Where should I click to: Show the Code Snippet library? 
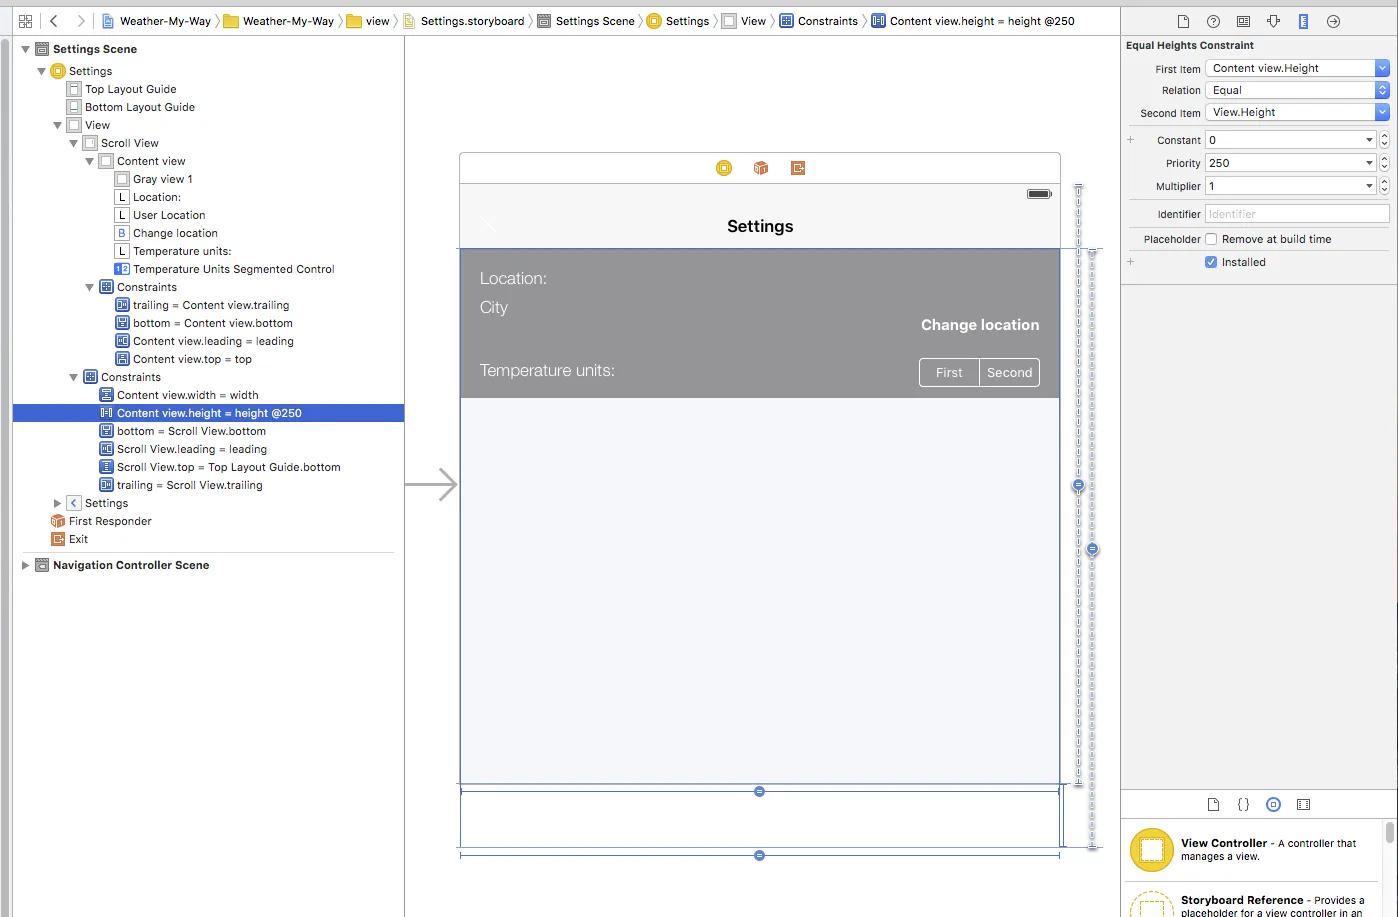1243,804
